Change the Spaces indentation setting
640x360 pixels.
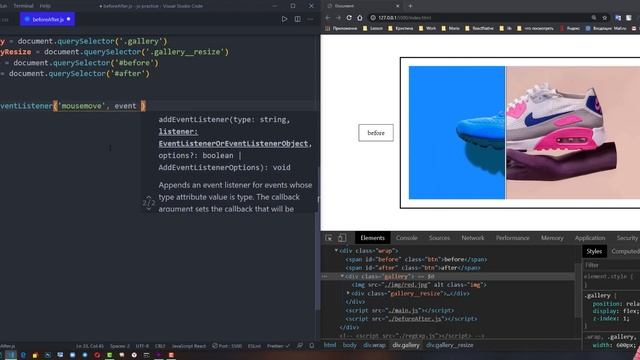[x=120, y=346]
